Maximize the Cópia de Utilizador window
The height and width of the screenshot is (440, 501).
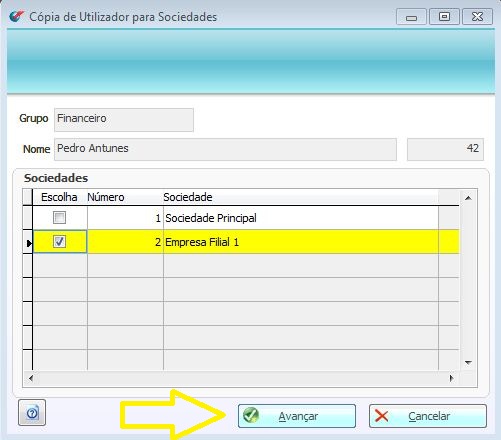(x=444, y=17)
